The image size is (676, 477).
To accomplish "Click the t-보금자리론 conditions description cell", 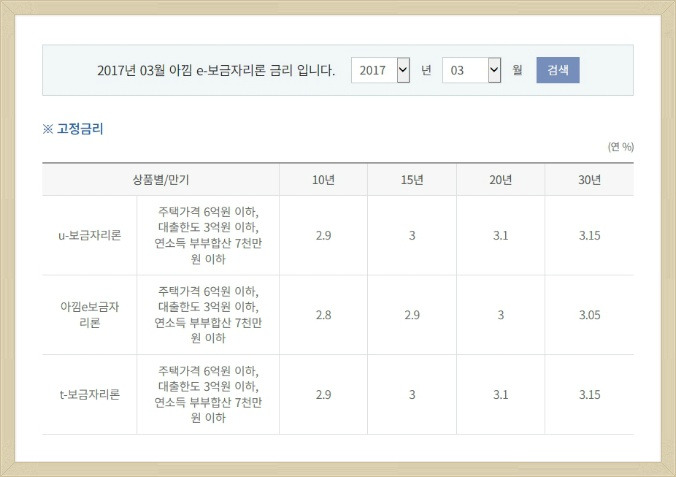I will 208,394.
